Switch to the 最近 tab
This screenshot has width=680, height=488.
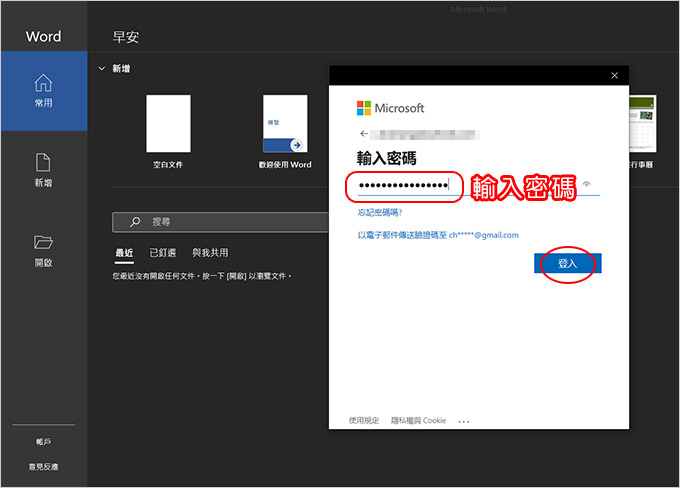click(x=124, y=253)
